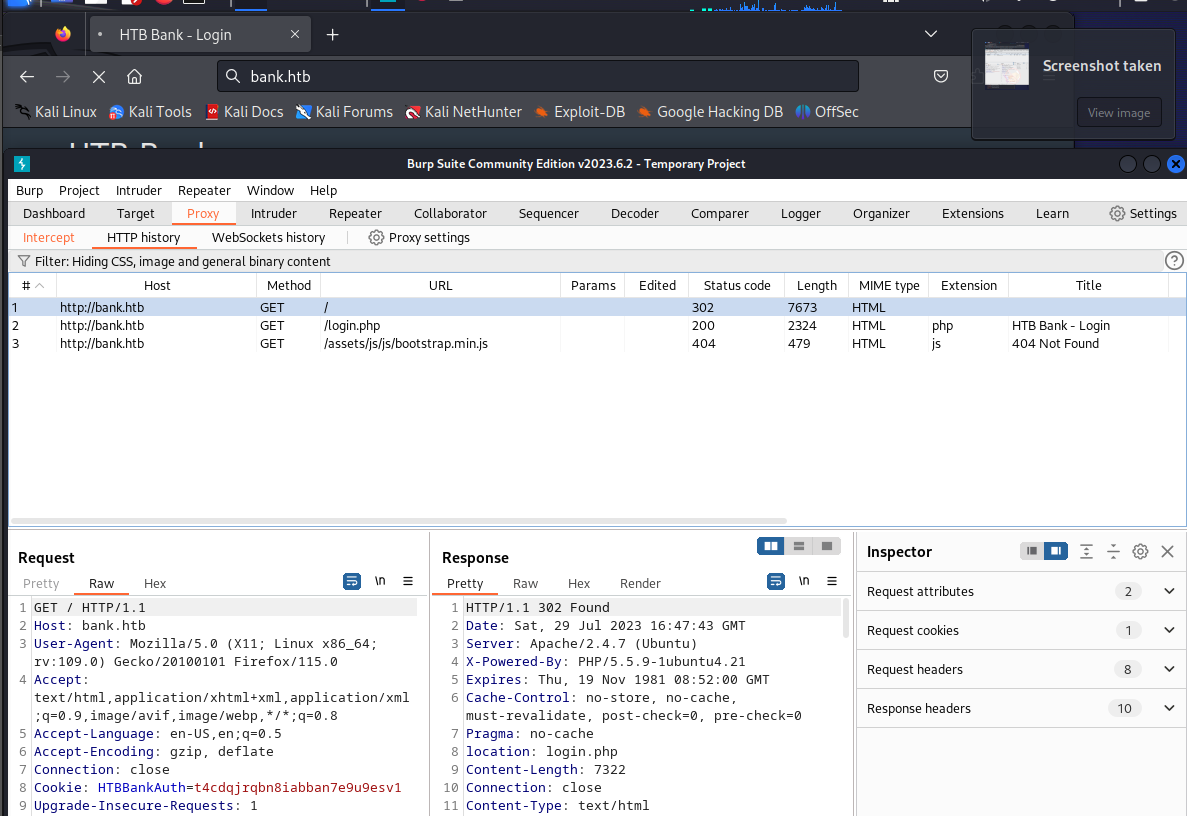Switch the response to Raw view
This screenshot has height=816, width=1187.
click(x=525, y=584)
